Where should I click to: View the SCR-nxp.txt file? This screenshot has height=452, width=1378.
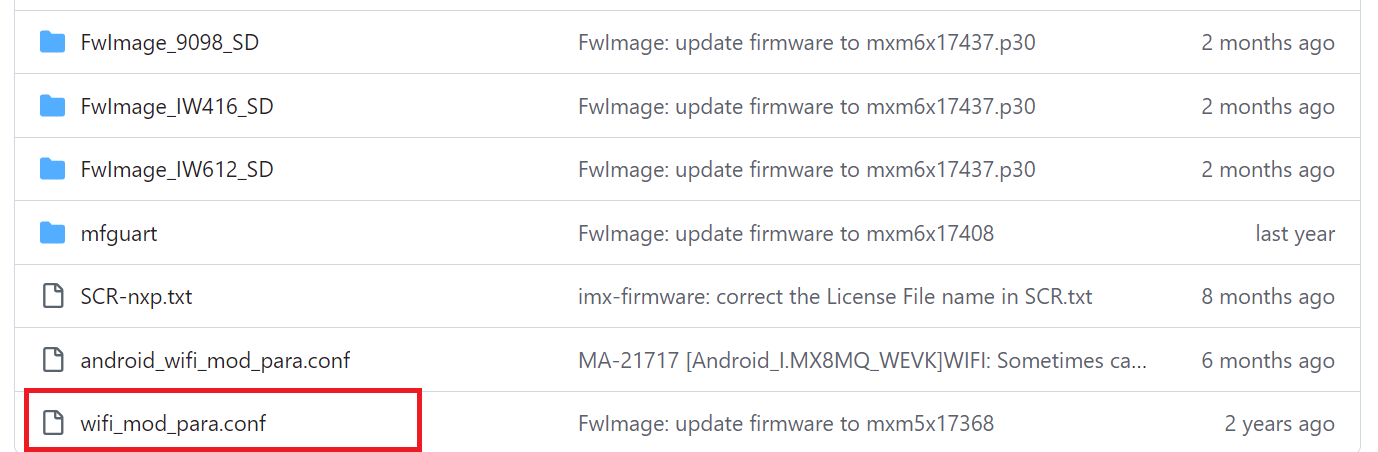[136, 297]
